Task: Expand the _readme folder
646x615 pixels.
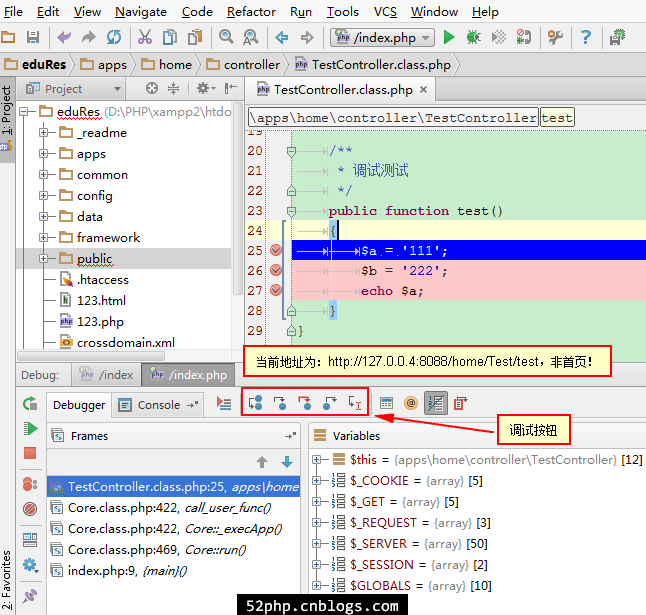Action: coord(43,133)
